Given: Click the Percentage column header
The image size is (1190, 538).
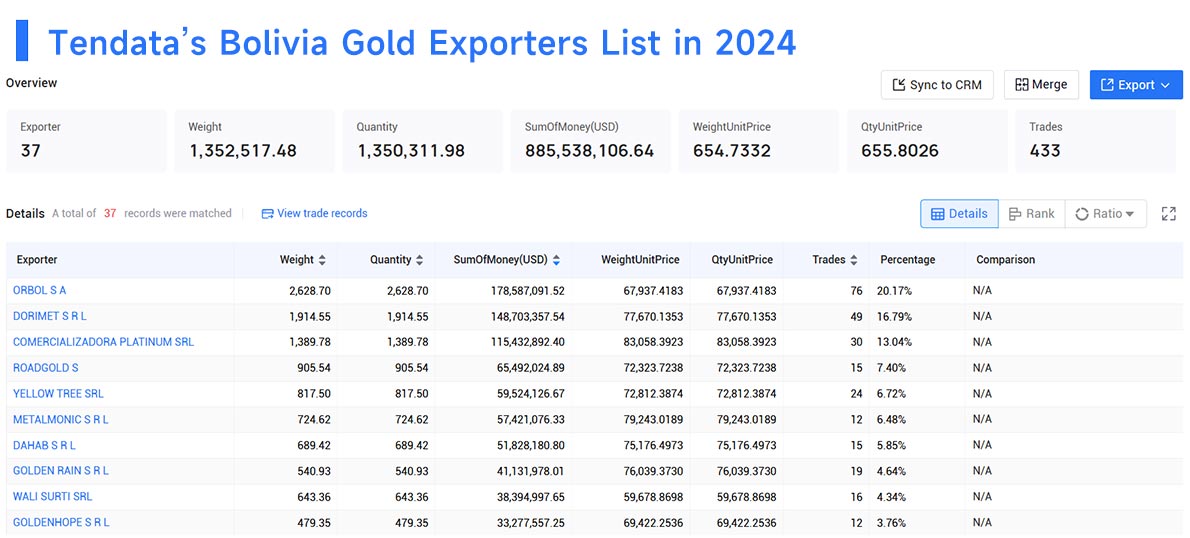Looking at the screenshot, I should coord(908,260).
